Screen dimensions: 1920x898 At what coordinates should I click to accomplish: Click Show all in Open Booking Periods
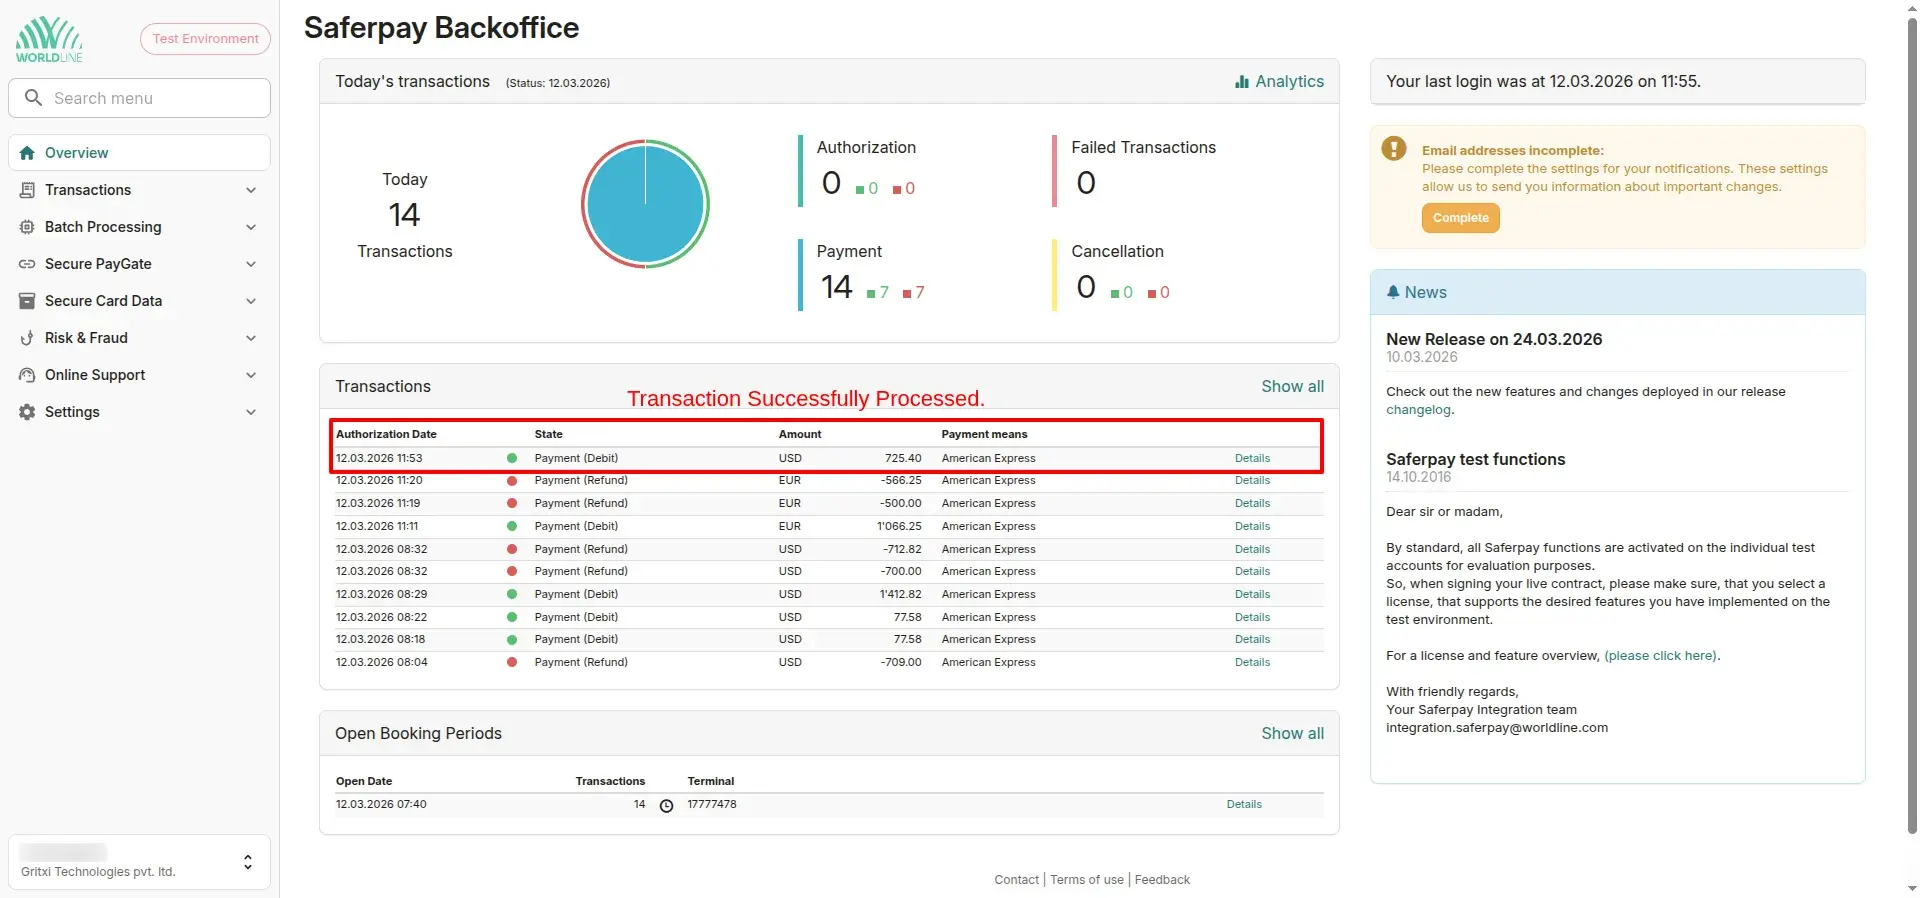tap(1292, 733)
